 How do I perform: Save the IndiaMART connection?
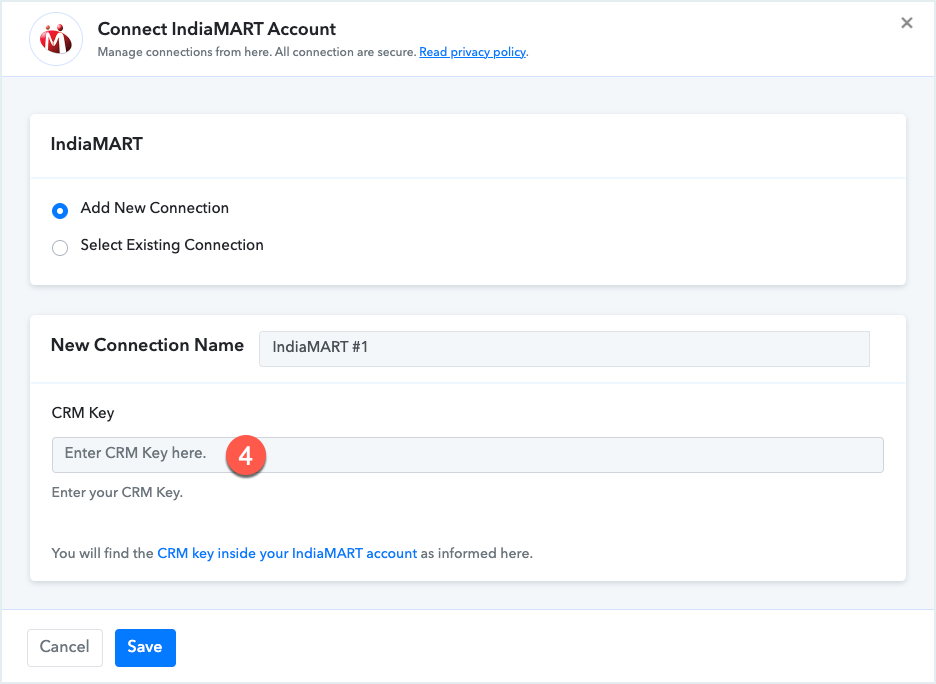click(x=145, y=647)
